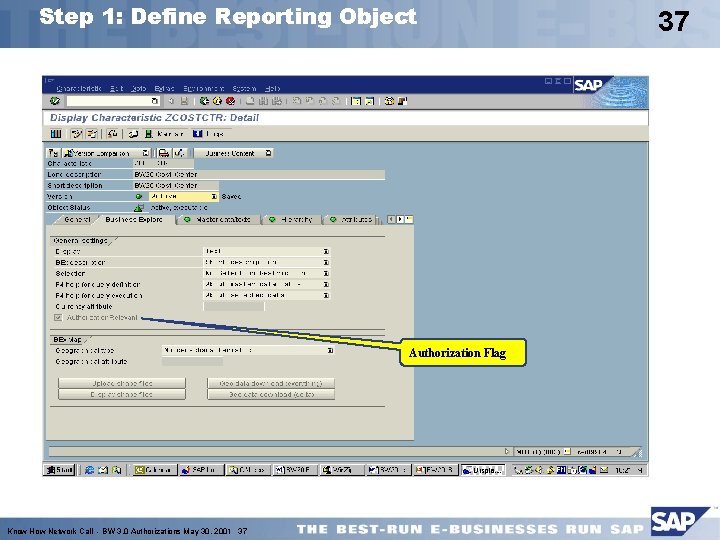Viewport: 720px width, 540px height.
Task: Click the green Back arrow icon
Action: 204,101
